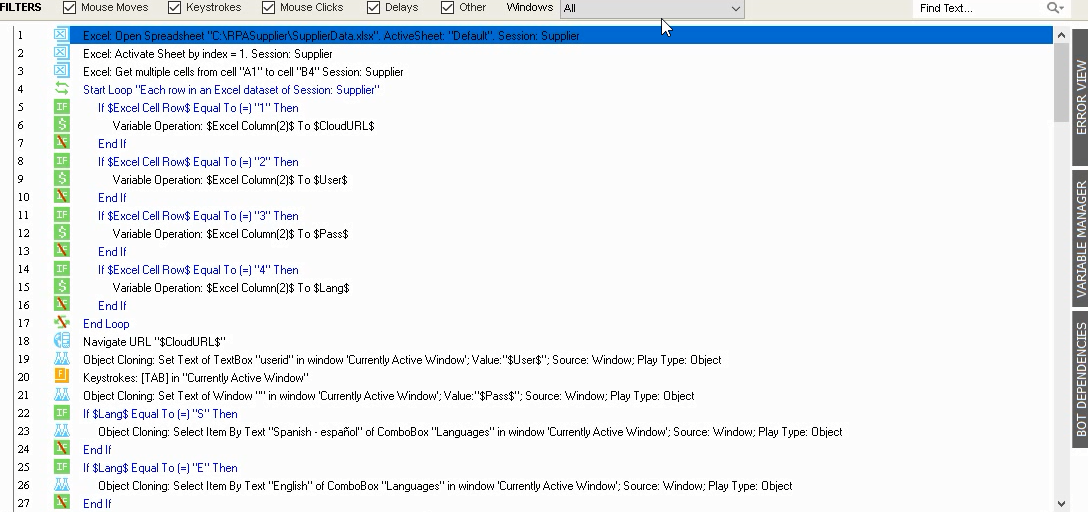Image resolution: width=1088 pixels, height=512 pixels.
Task: Click the Object Cloning icon on line 19
Action: click(61, 359)
